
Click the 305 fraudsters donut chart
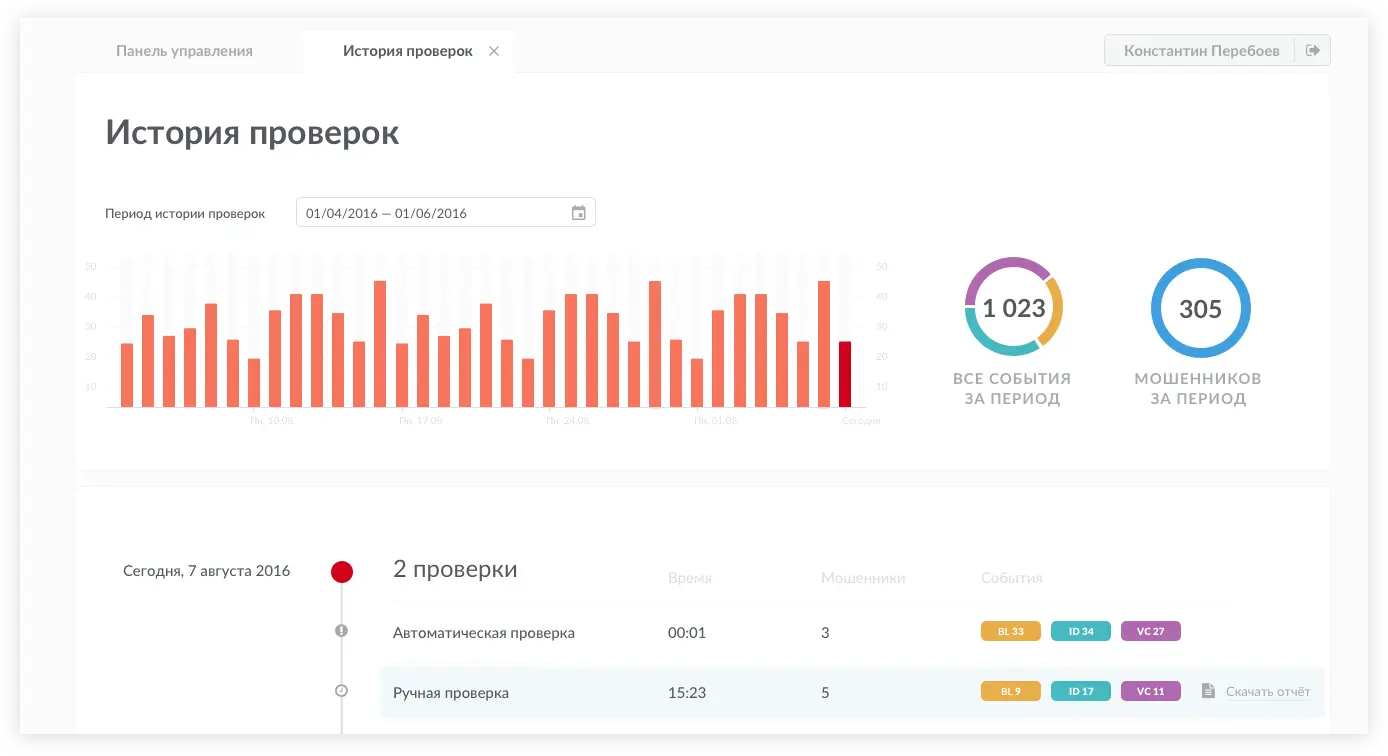click(1200, 308)
